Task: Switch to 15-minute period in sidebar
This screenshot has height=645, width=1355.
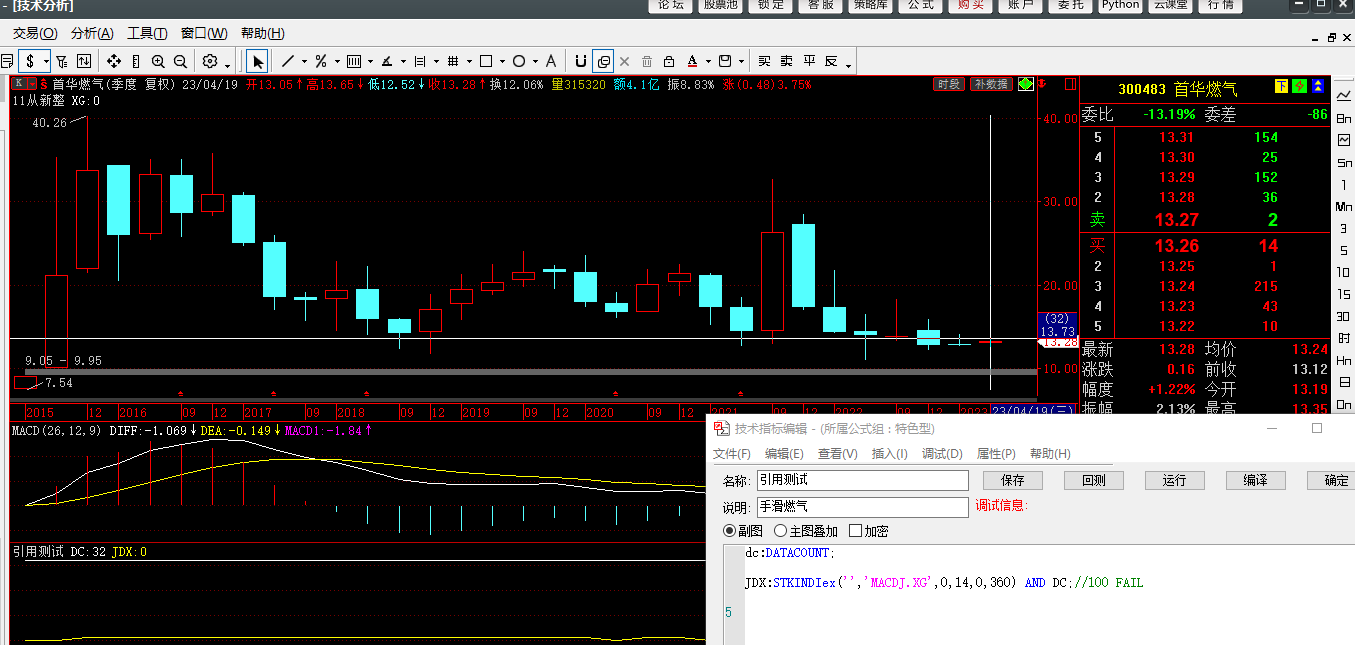Action: click(x=1344, y=294)
